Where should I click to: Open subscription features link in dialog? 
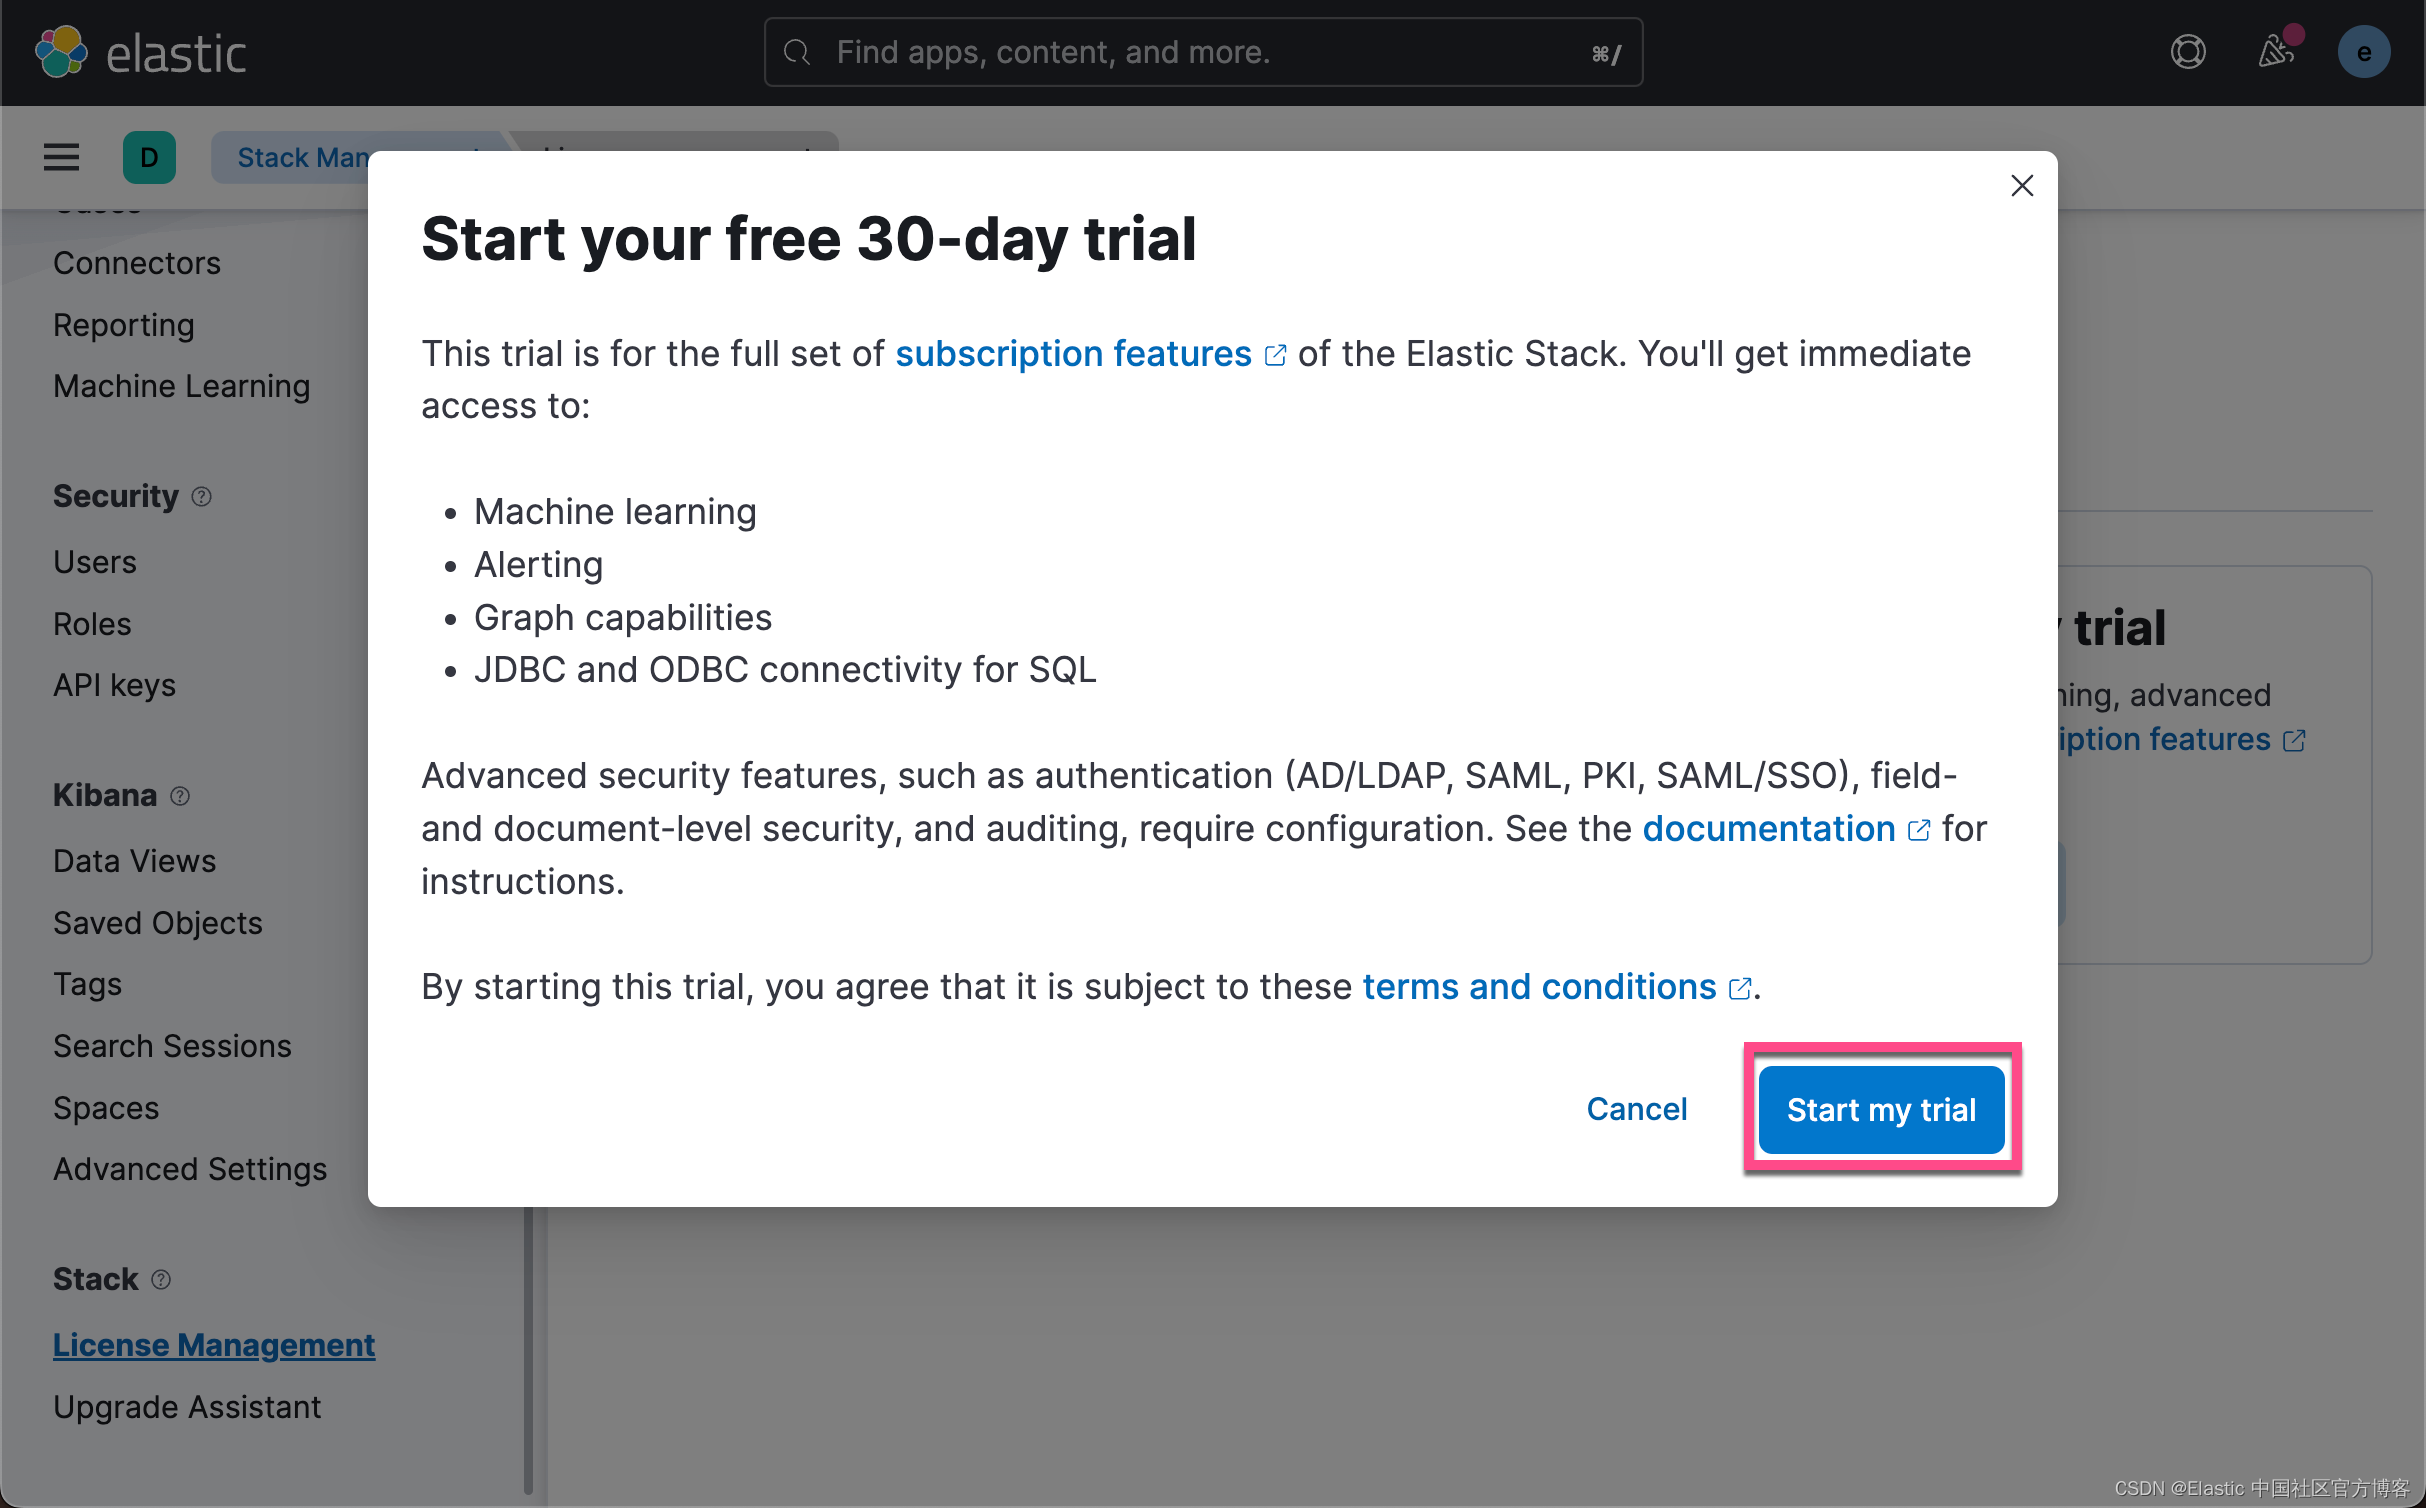1090,354
